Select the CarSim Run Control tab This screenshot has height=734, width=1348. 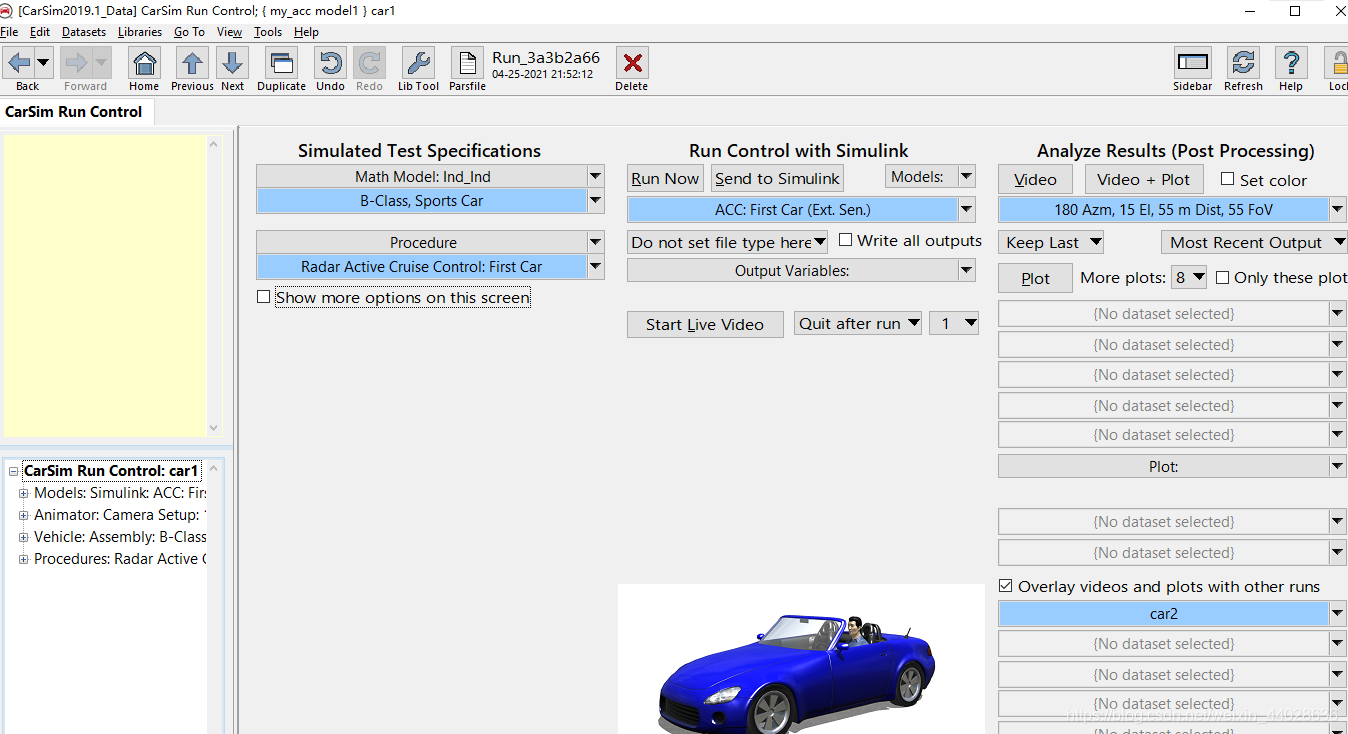(x=74, y=112)
